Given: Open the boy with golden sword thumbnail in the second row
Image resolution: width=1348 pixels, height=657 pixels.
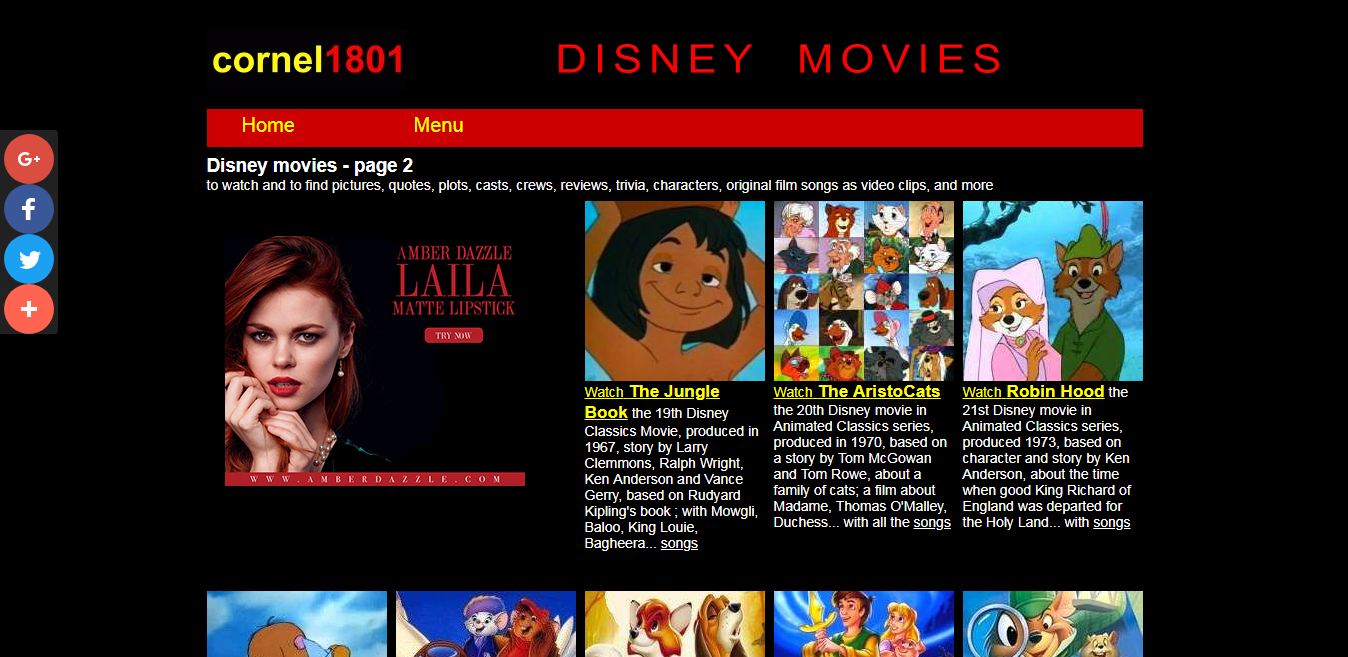Looking at the screenshot, I should 864,624.
